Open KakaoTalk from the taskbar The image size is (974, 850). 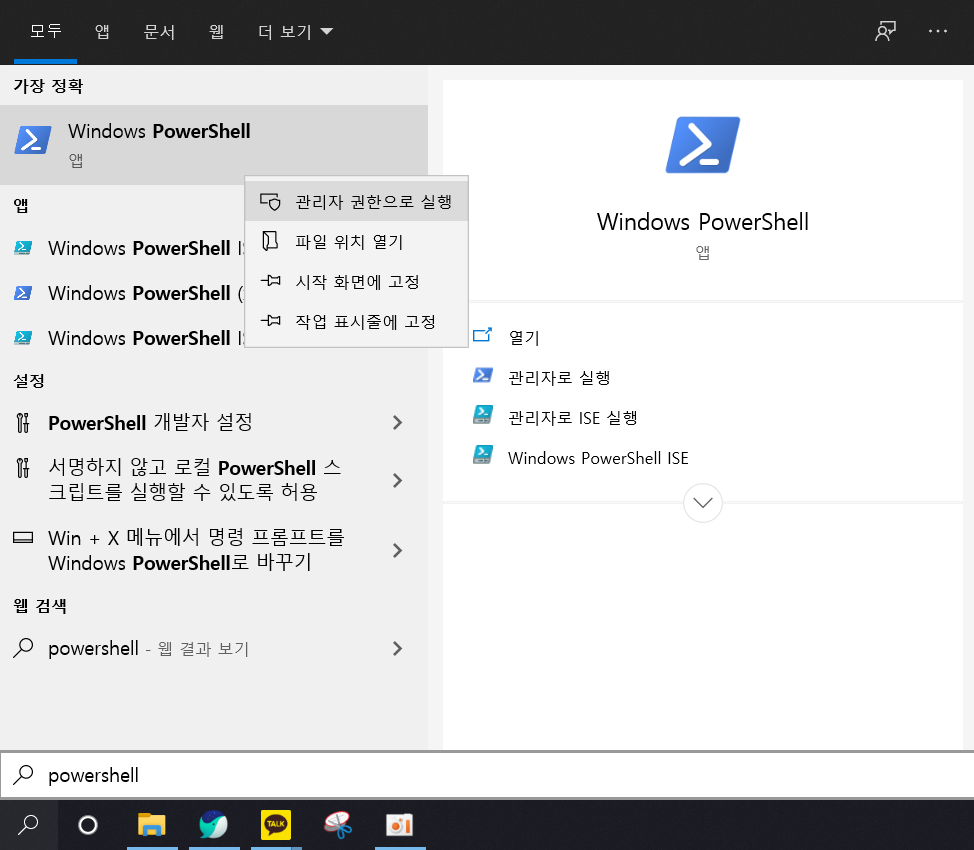276,825
